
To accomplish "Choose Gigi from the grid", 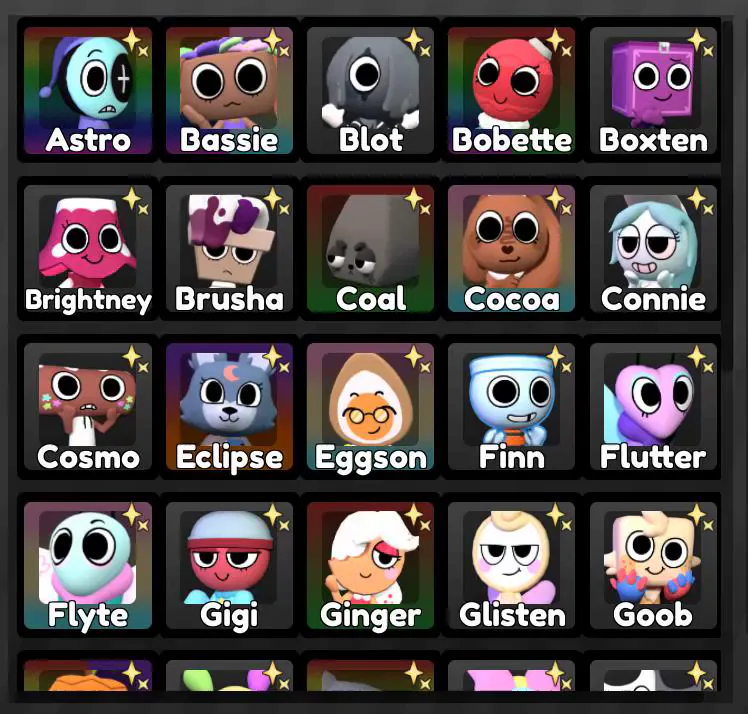I will pyautogui.click(x=229, y=565).
